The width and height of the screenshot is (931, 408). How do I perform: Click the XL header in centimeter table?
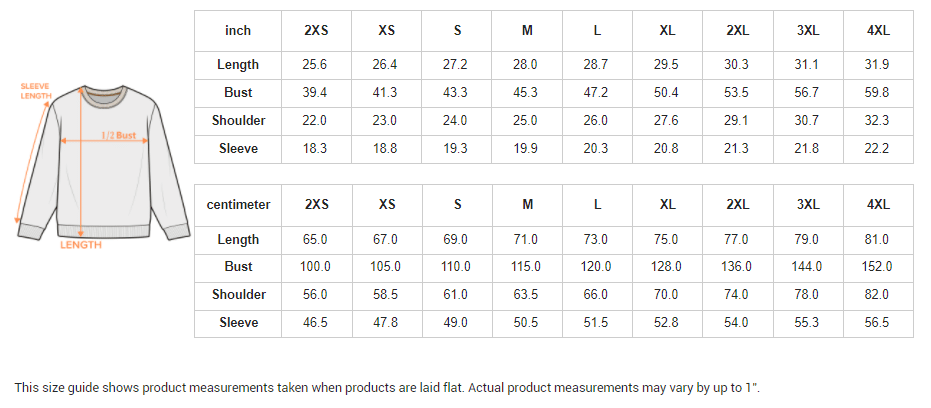click(667, 205)
